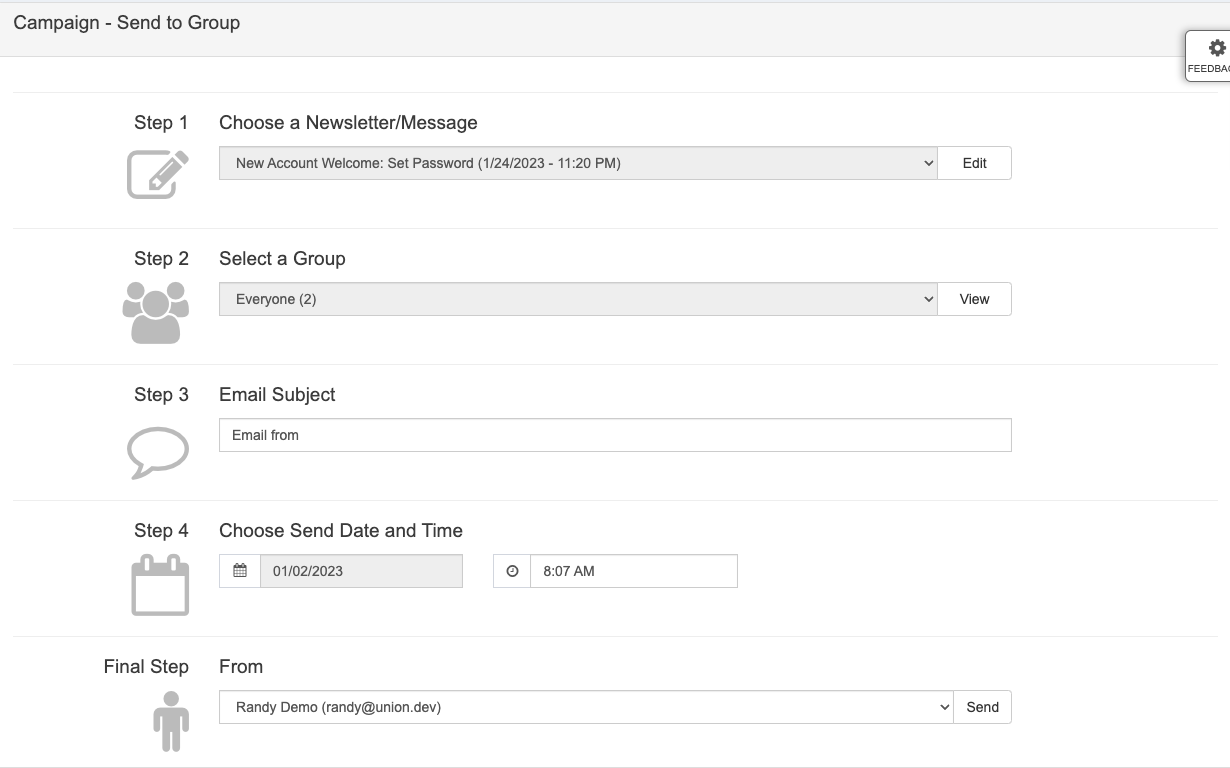This screenshot has width=1230, height=768.
Task: Click the 'Choose a Newsletter/Message' heading
Action: (x=348, y=122)
